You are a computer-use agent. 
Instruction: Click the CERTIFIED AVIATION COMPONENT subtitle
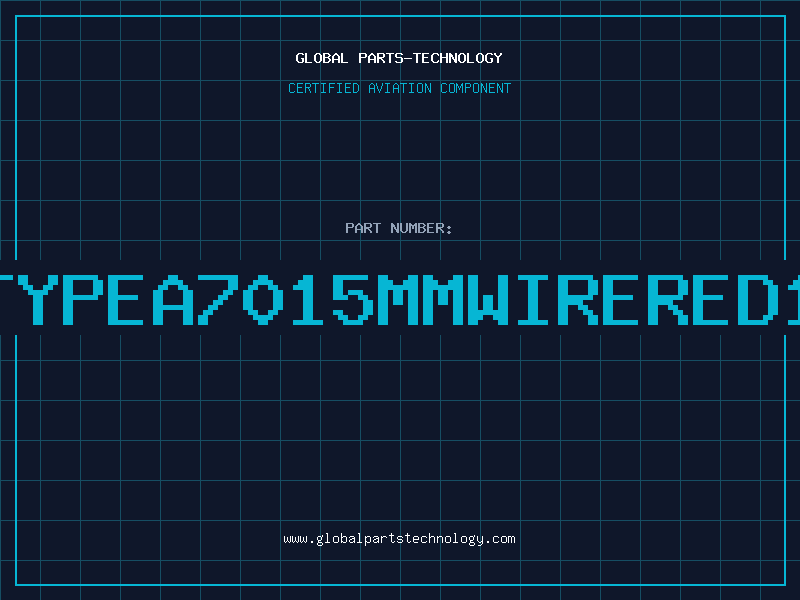(399, 88)
